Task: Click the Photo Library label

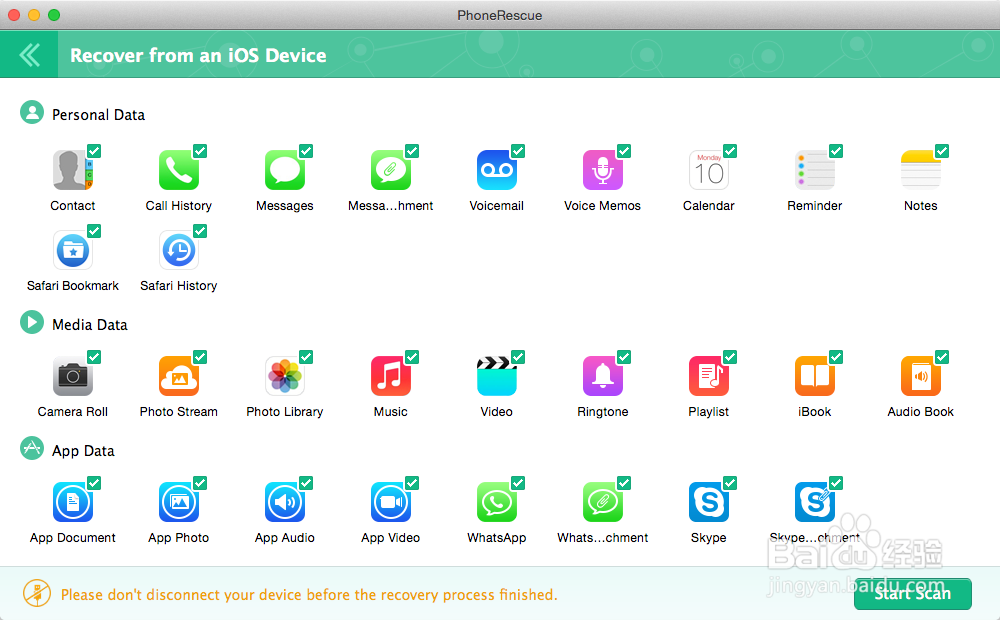Action: point(284,412)
